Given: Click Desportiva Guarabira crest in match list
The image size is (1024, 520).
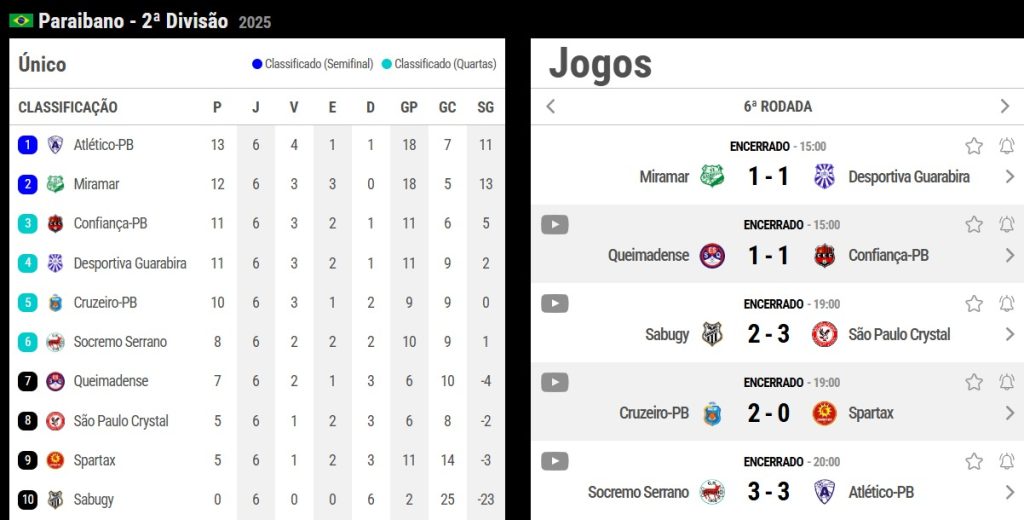Looking at the screenshot, I should (824, 177).
